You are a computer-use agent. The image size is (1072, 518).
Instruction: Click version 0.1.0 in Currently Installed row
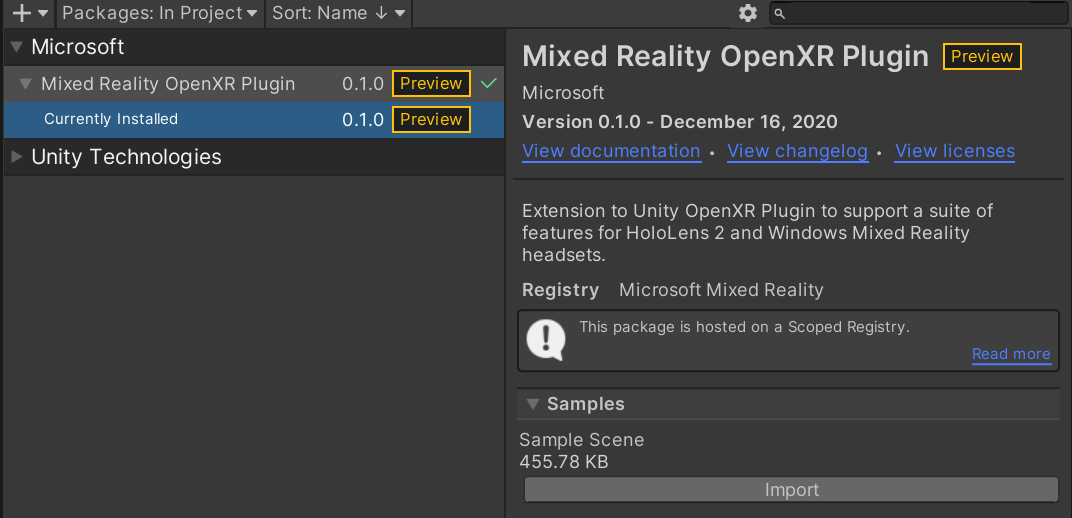[x=363, y=120]
